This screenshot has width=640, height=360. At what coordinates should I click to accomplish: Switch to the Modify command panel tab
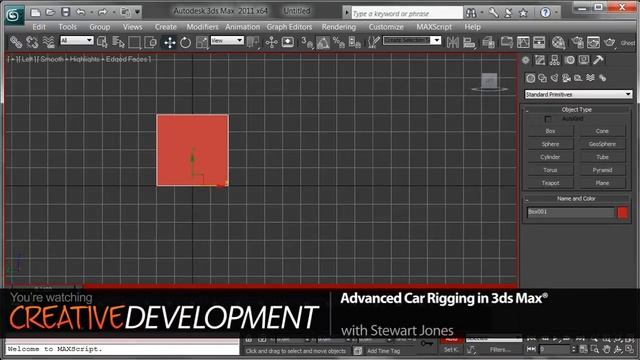(x=540, y=60)
